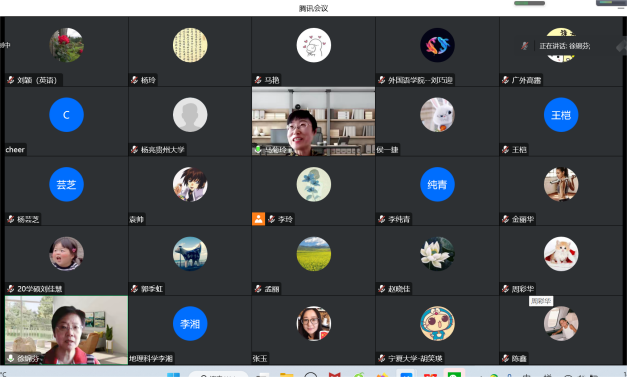Click the muted microphone icon beside 马艳
627x377 pixels.
(x=258, y=80)
